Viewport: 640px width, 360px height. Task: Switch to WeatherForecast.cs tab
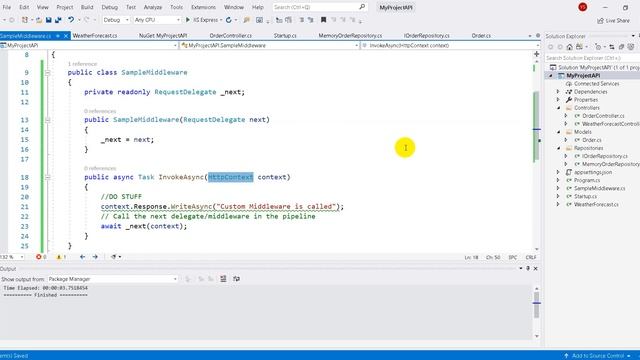95,36
